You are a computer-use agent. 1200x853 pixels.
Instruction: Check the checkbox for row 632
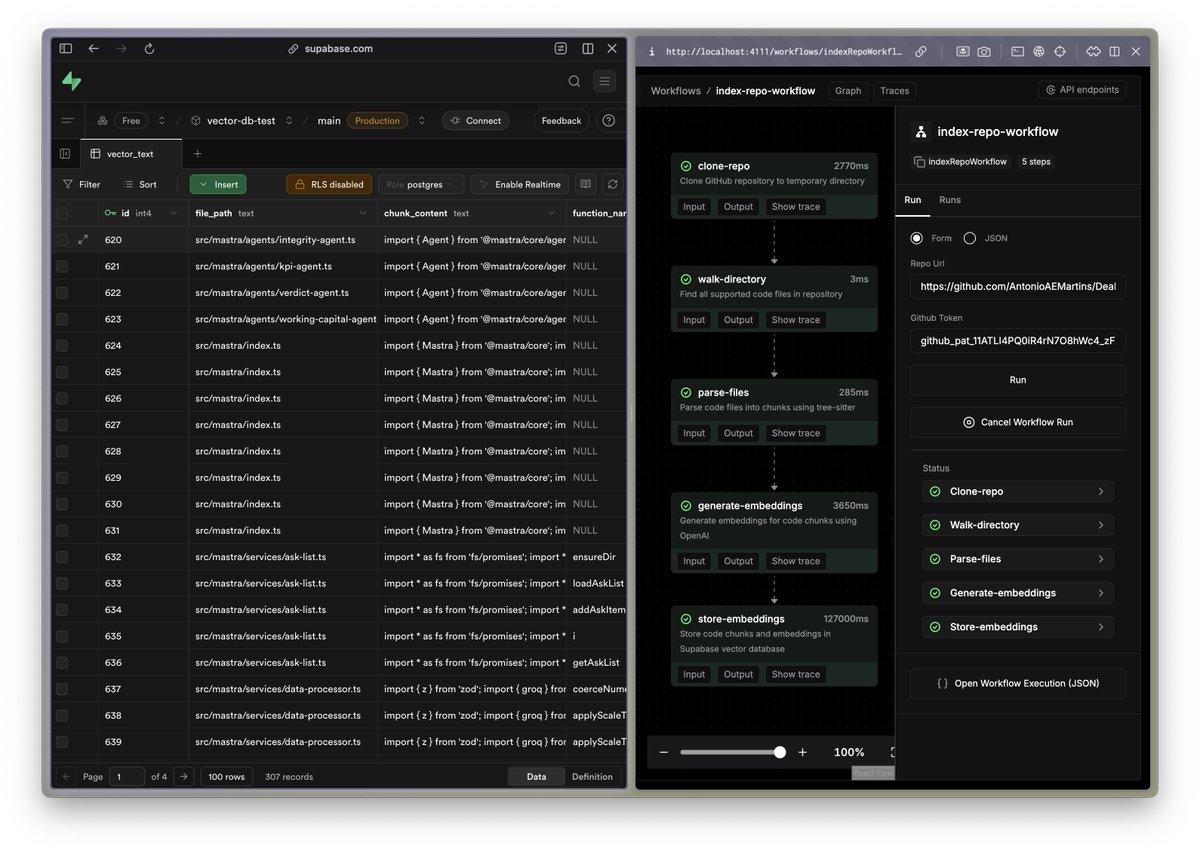tap(62, 557)
